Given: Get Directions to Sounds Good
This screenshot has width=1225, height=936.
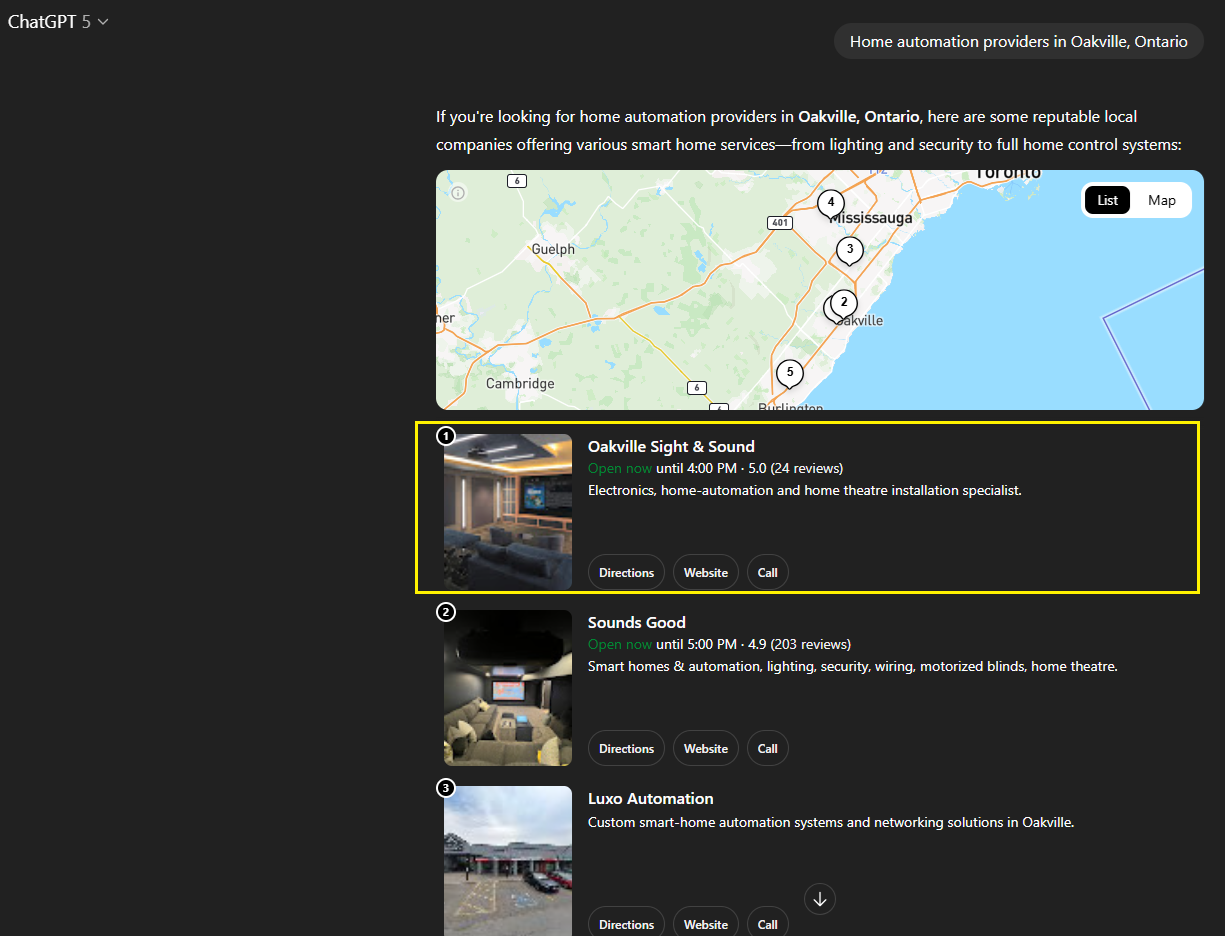Looking at the screenshot, I should (626, 749).
